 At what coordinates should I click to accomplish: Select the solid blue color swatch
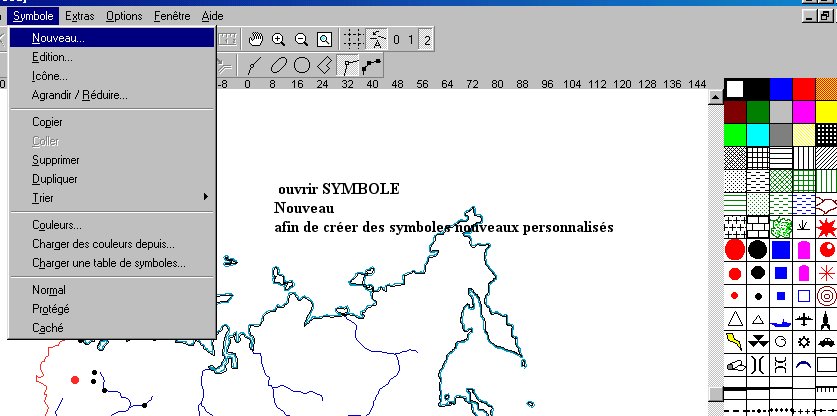click(x=780, y=89)
